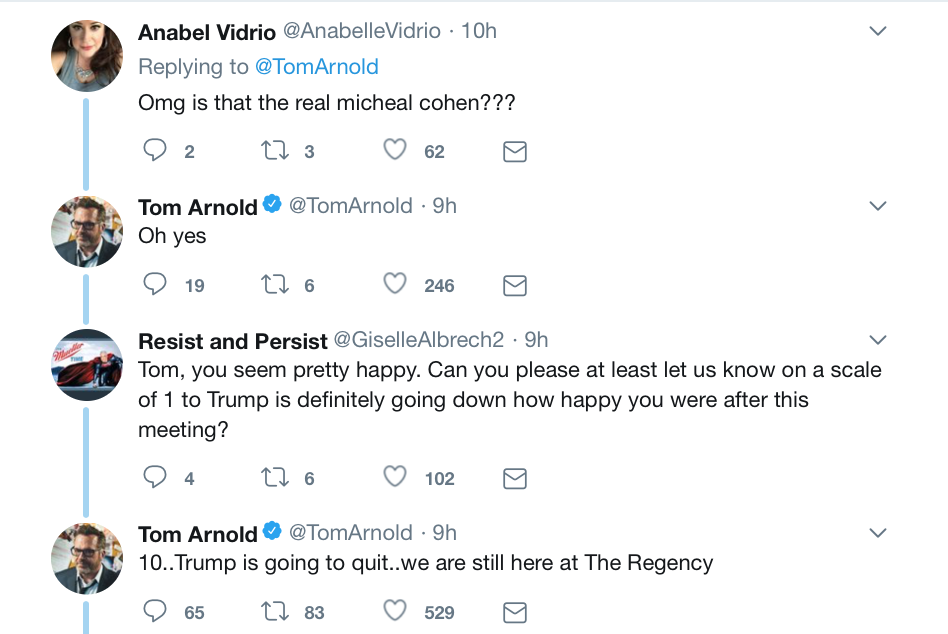Reply to Tom Arnold's 'Oh yes' tweet

[x=155, y=284]
